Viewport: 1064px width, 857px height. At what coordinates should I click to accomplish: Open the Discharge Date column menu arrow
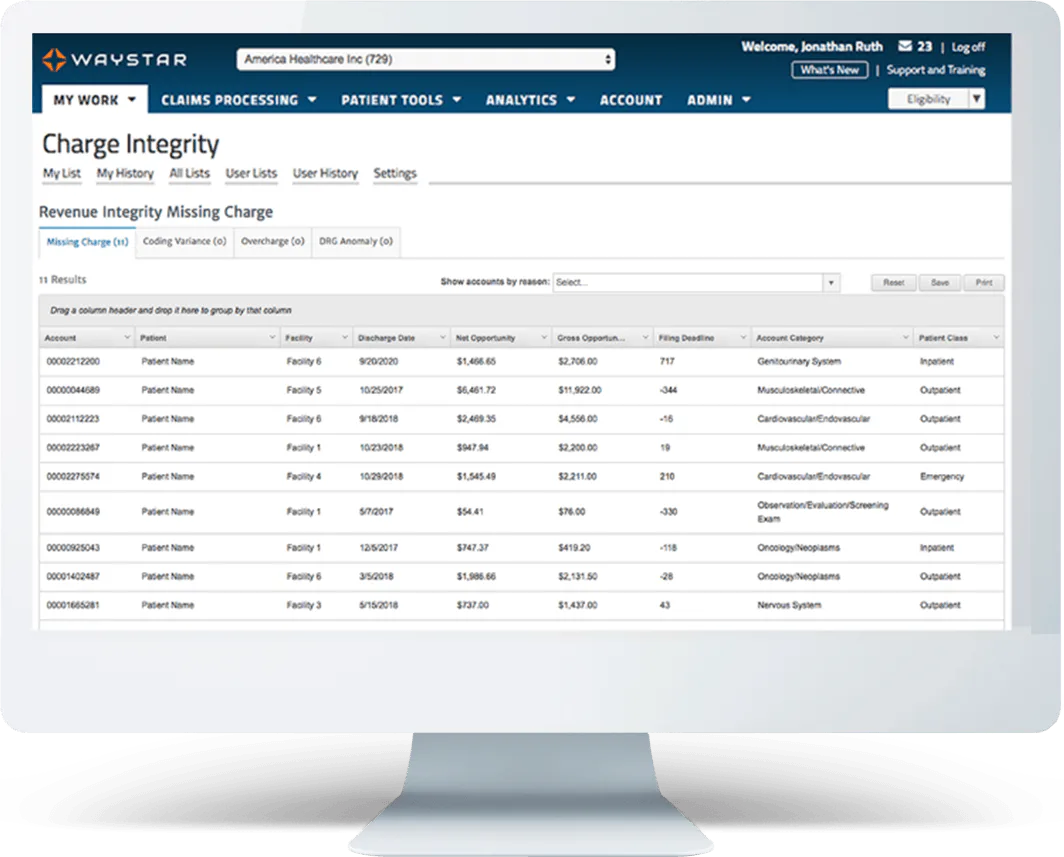point(442,337)
